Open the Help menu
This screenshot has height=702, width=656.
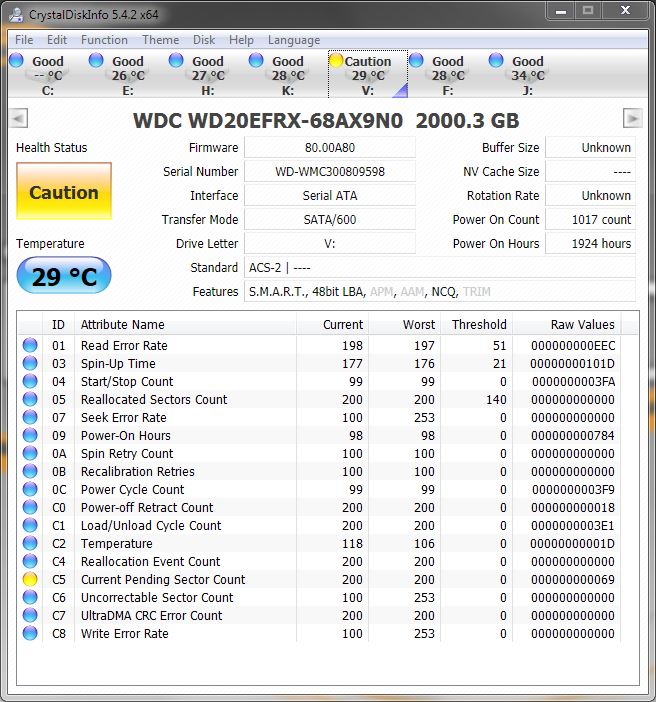pyautogui.click(x=241, y=40)
